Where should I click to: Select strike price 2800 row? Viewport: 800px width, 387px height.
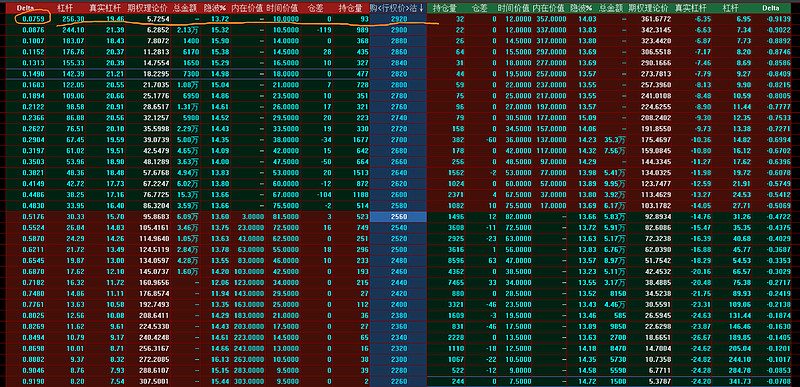tap(398, 85)
